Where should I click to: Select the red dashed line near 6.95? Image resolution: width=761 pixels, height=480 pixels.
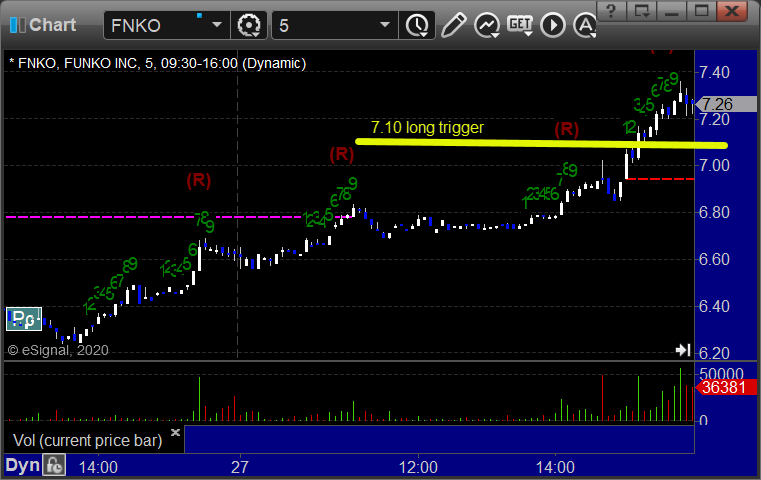coord(661,179)
